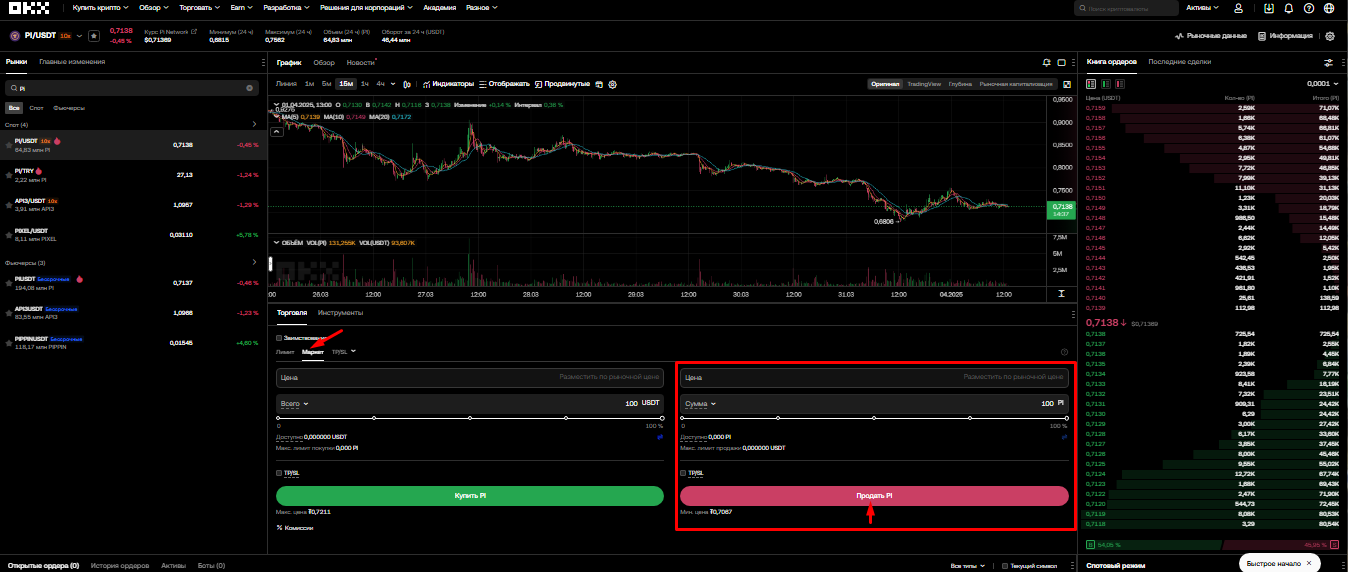Open the Всего dropdown in buy form
Viewport: 1348px width, 572px height.
(x=296, y=404)
